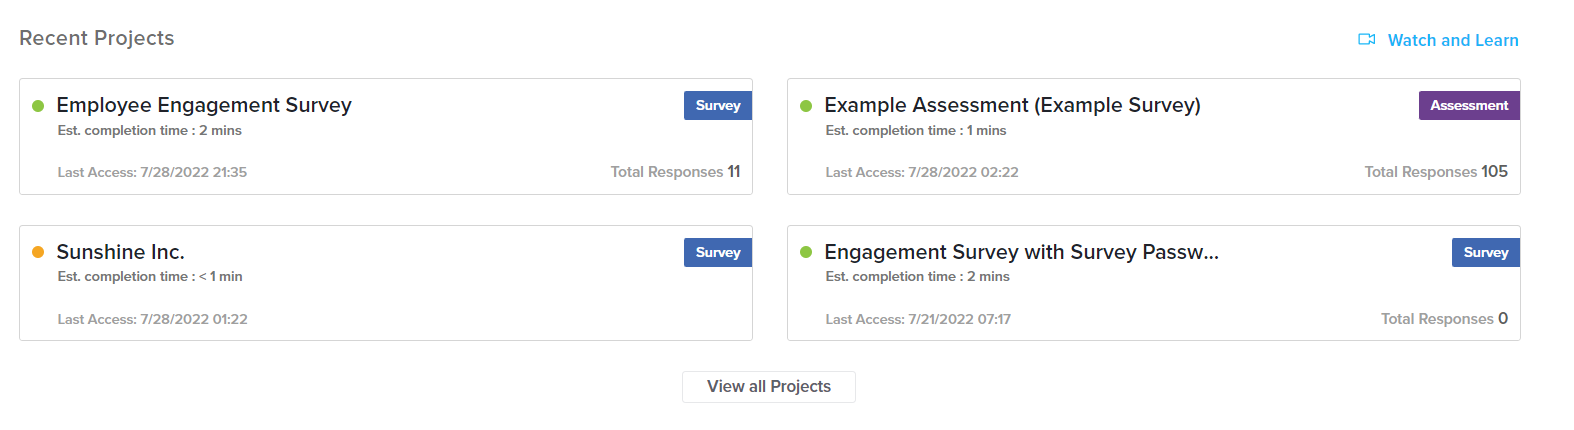This screenshot has width=1574, height=430.
Task: Open the Example Assessment (Example Survey) project
Action: 1012,105
